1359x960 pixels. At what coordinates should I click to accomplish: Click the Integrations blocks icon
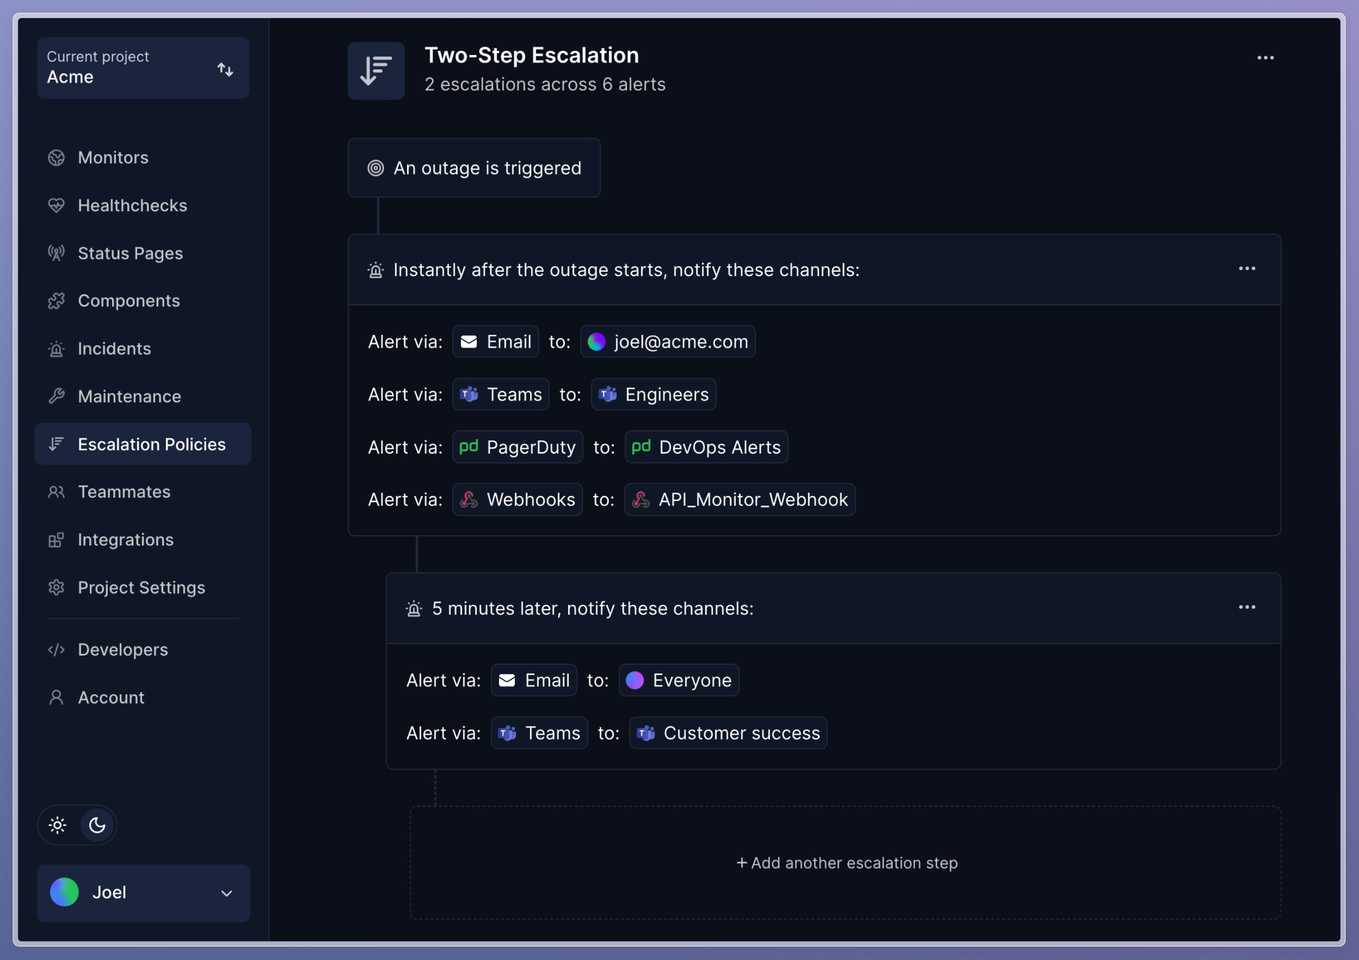56,540
